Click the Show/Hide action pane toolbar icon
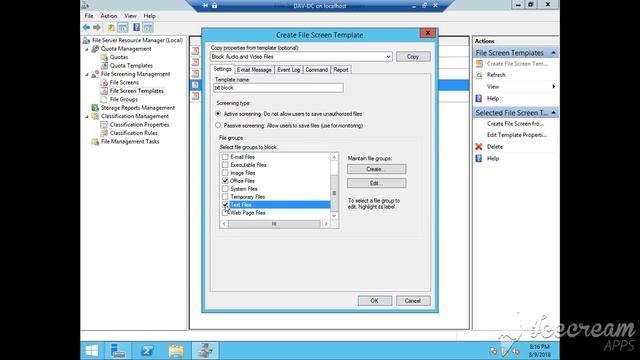The image size is (640, 360). click(148, 27)
